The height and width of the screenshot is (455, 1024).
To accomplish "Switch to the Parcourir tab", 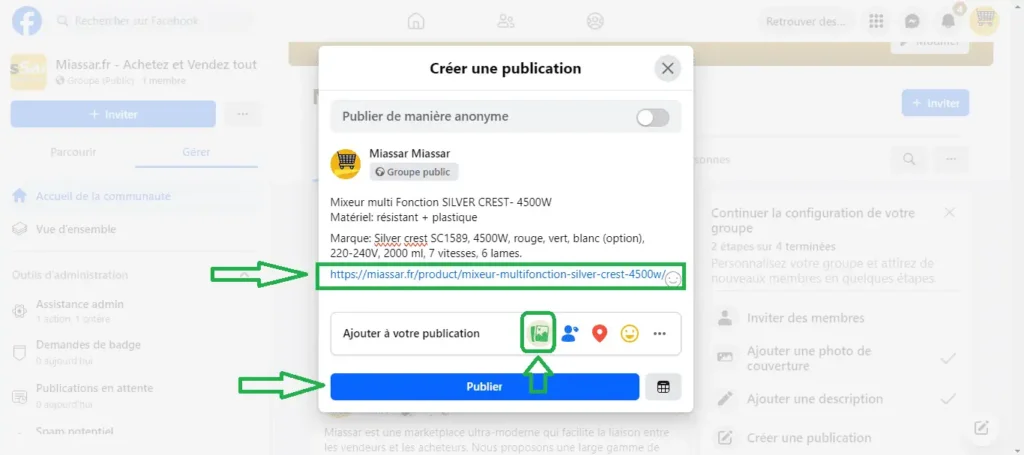I will click(x=73, y=152).
